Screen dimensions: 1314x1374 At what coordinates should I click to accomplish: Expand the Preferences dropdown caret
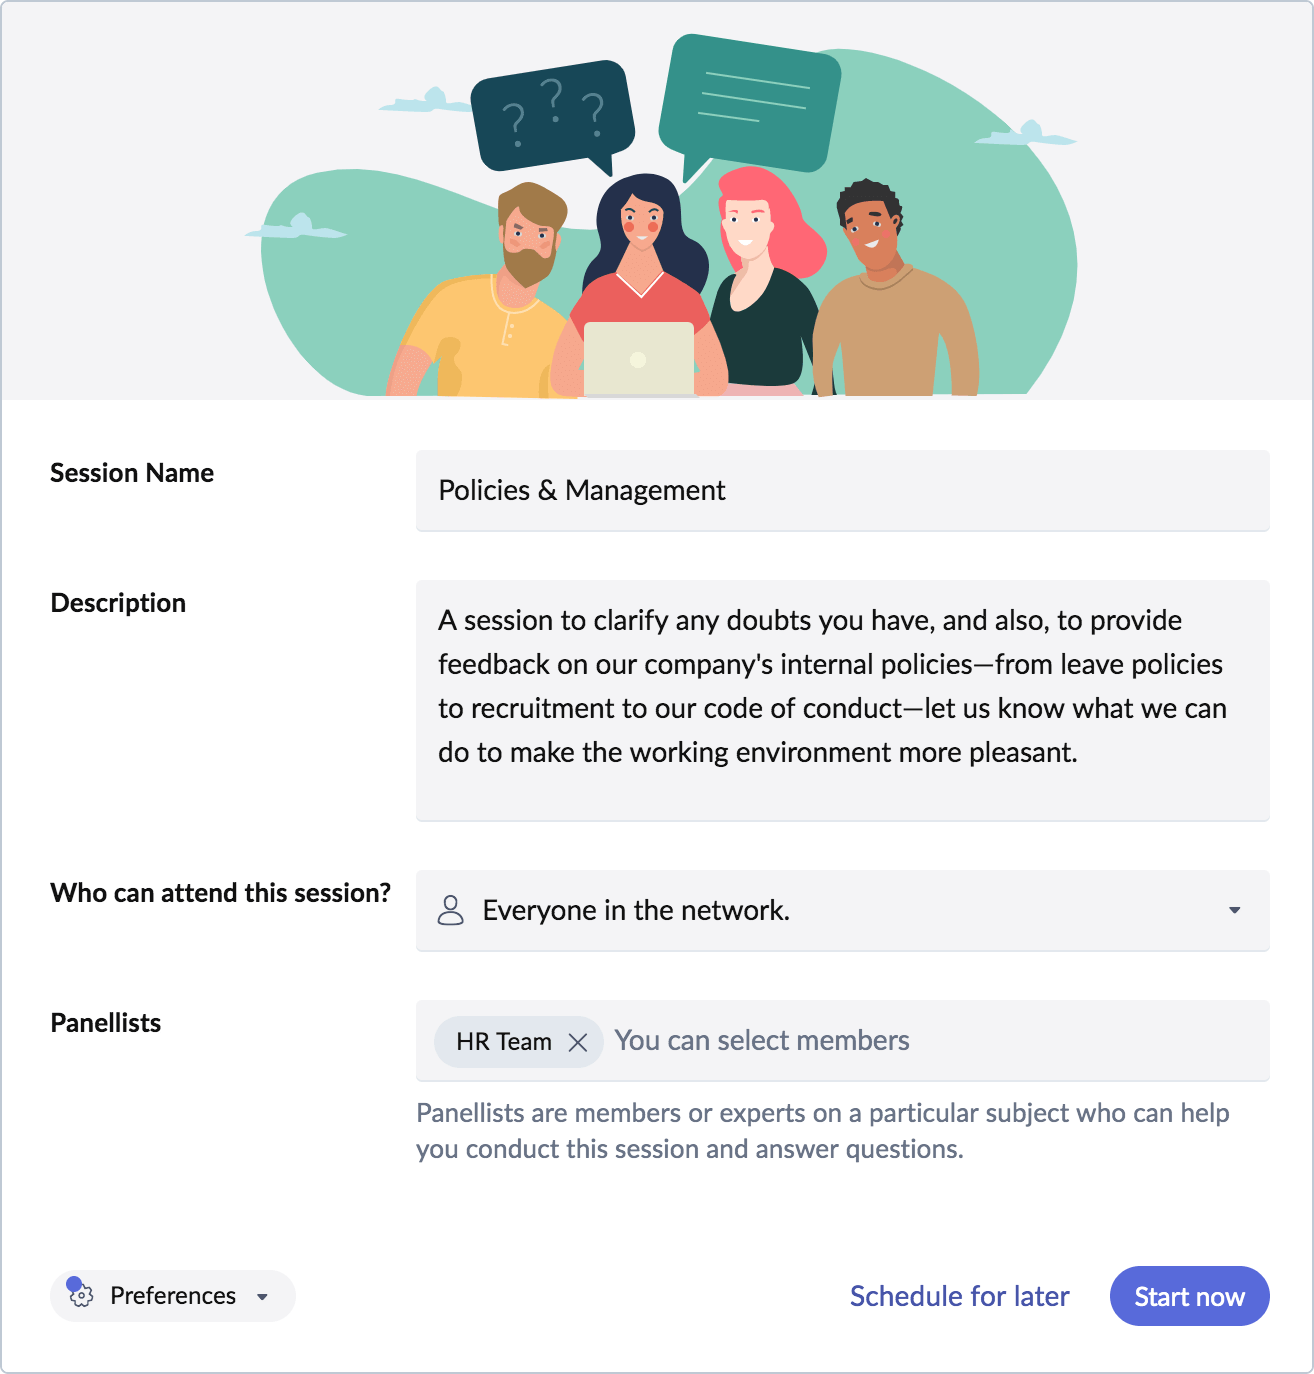pyautogui.click(x=263, y=1297)
